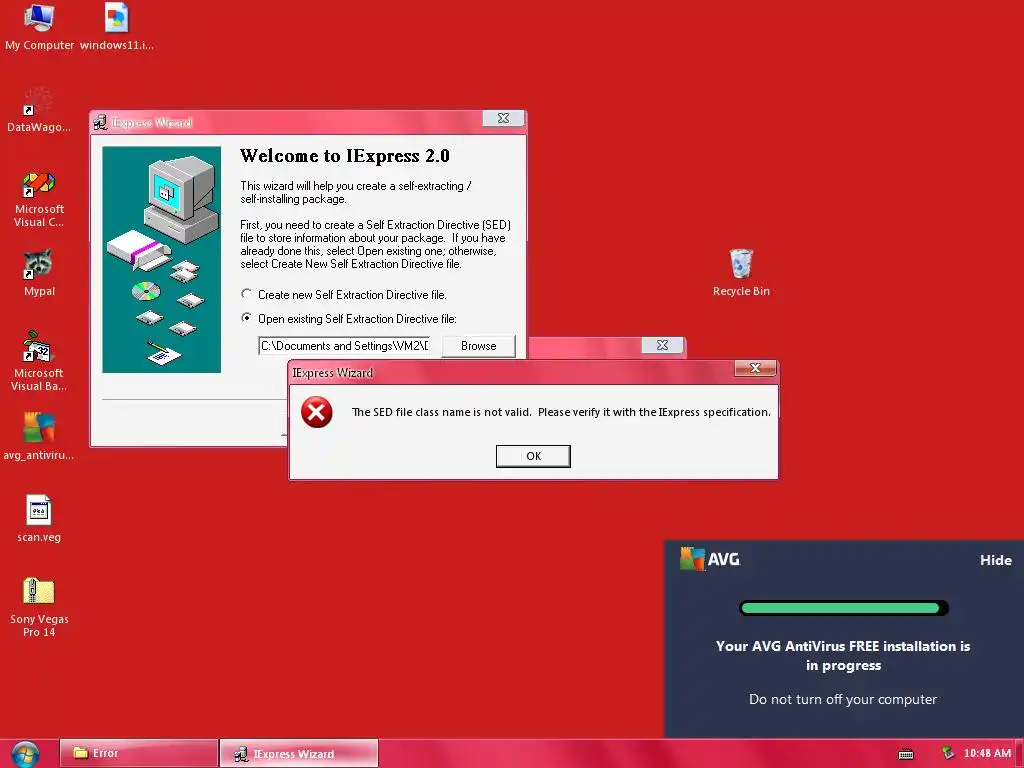This screenshot has width=1024, height=768.
Task: Click the SED file path input field
Action: point(344,346)
